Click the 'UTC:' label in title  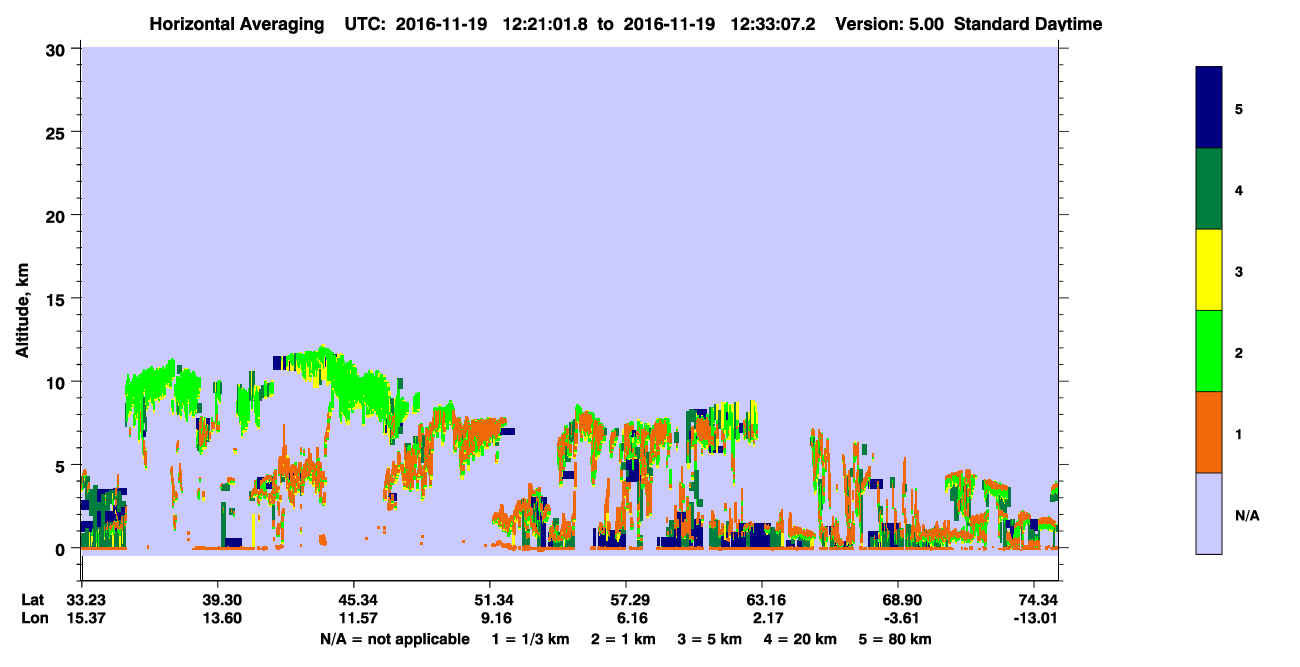coord(365,24)
